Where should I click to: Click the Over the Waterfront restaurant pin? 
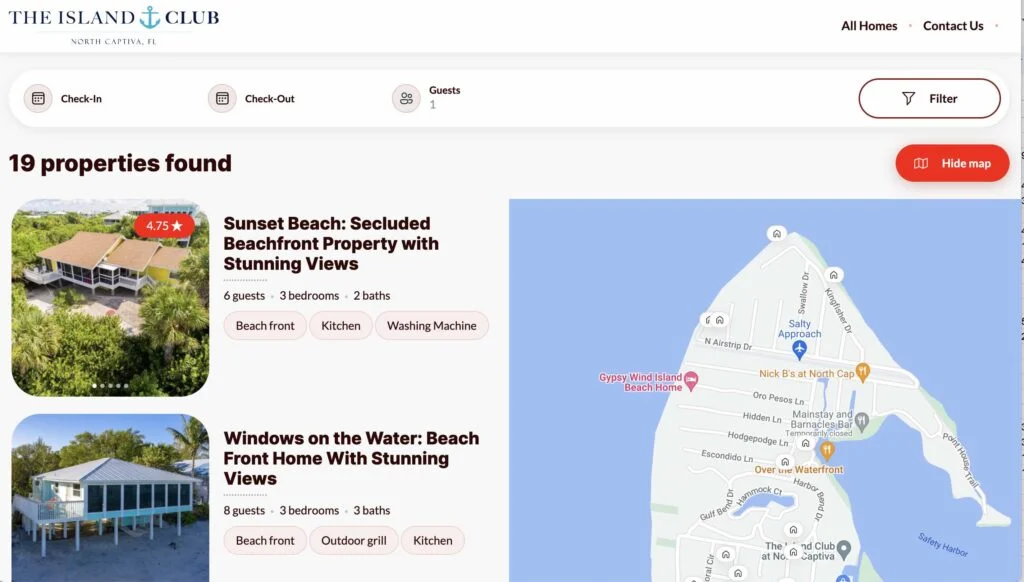pos(827,450)
